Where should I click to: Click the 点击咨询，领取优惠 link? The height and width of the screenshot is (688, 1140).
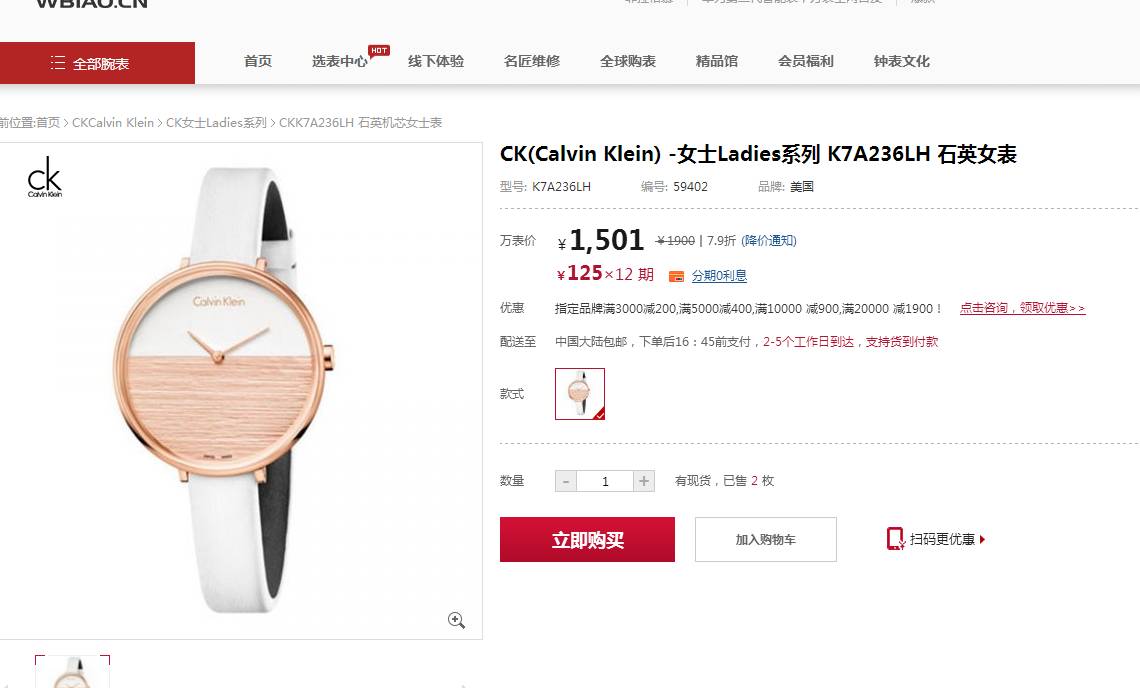[x=1022, y=308]
